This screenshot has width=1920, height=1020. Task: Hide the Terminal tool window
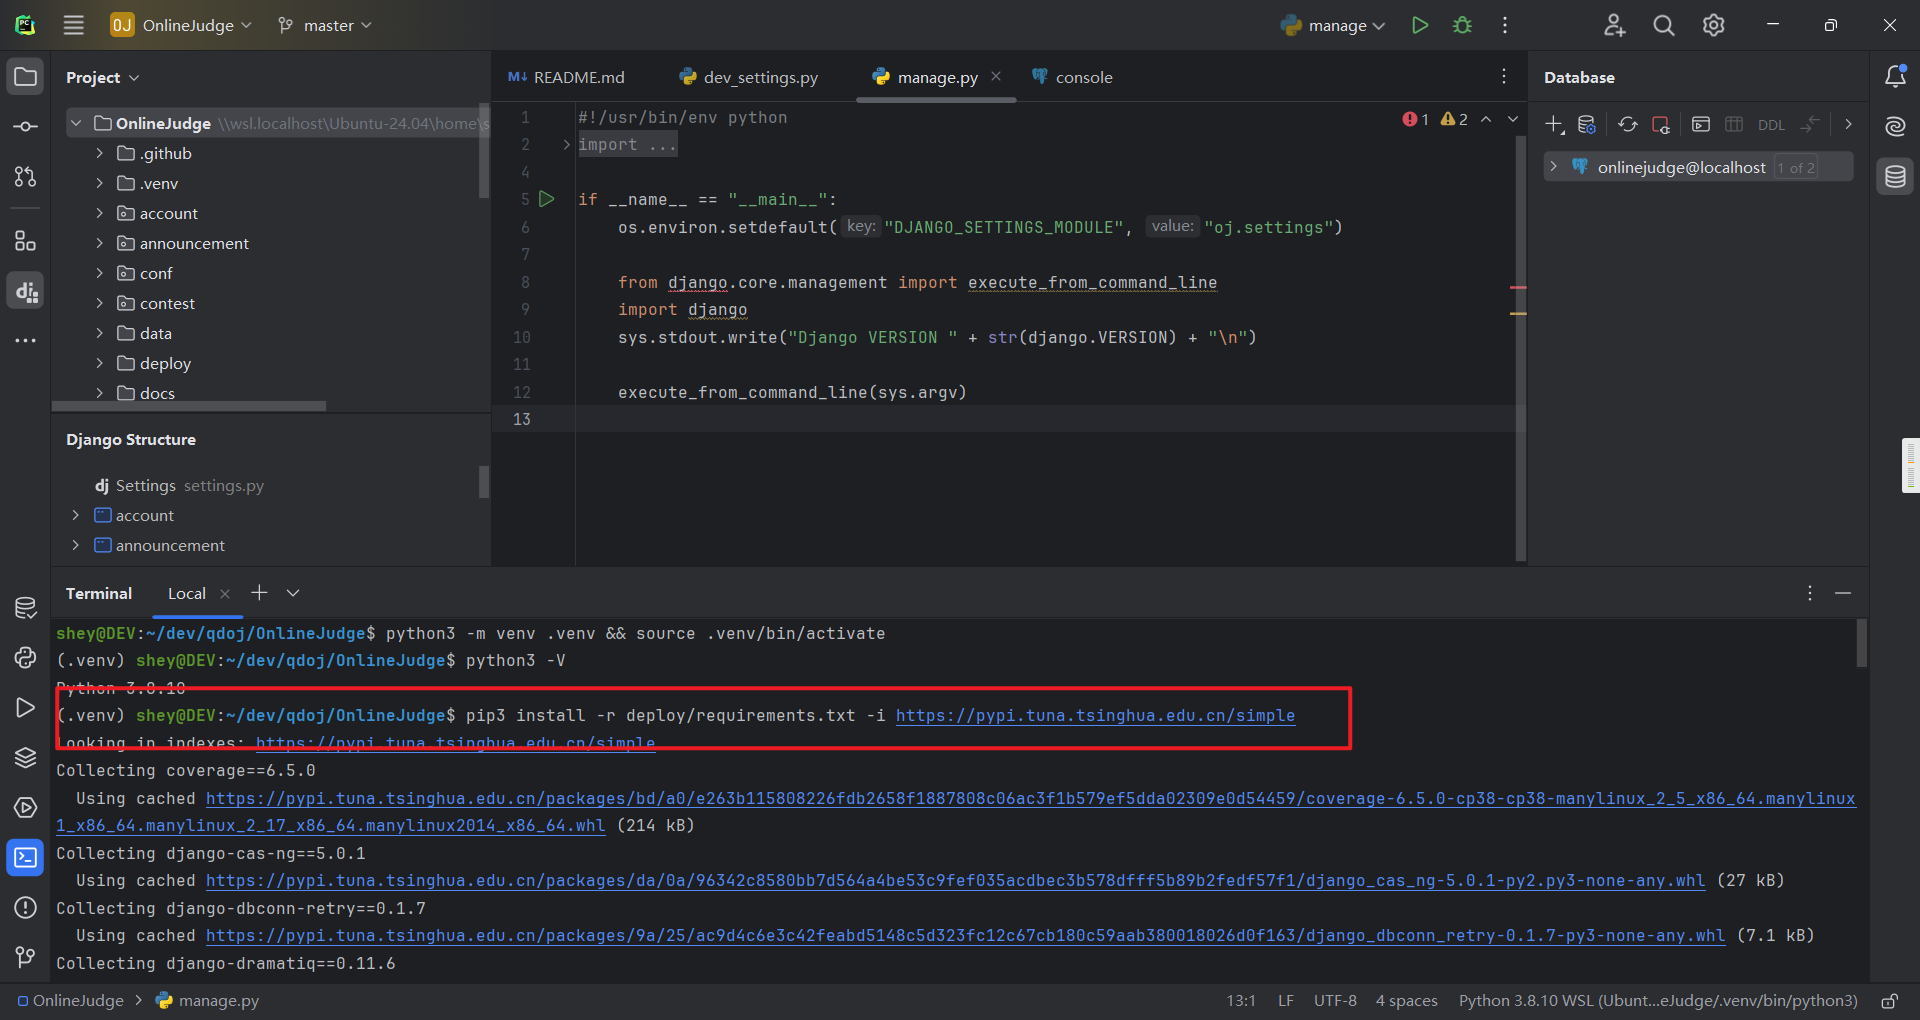1843,593
